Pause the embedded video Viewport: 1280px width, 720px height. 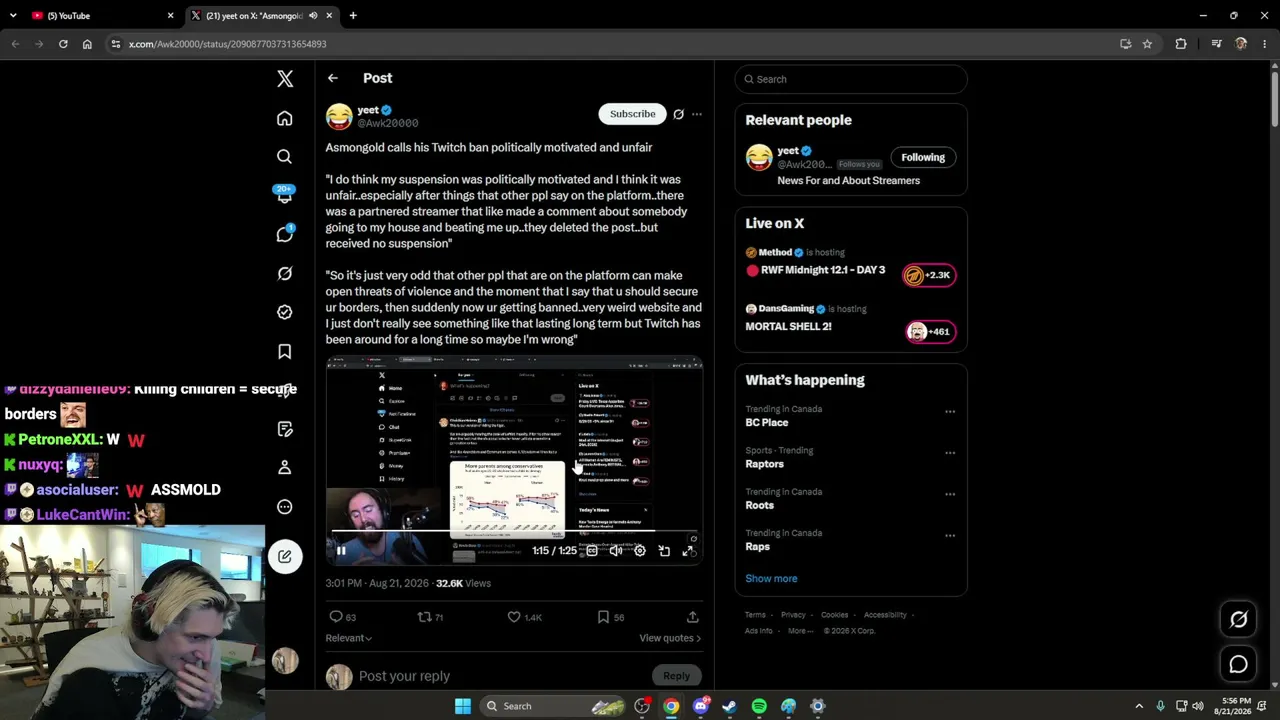tap(341, 551)
